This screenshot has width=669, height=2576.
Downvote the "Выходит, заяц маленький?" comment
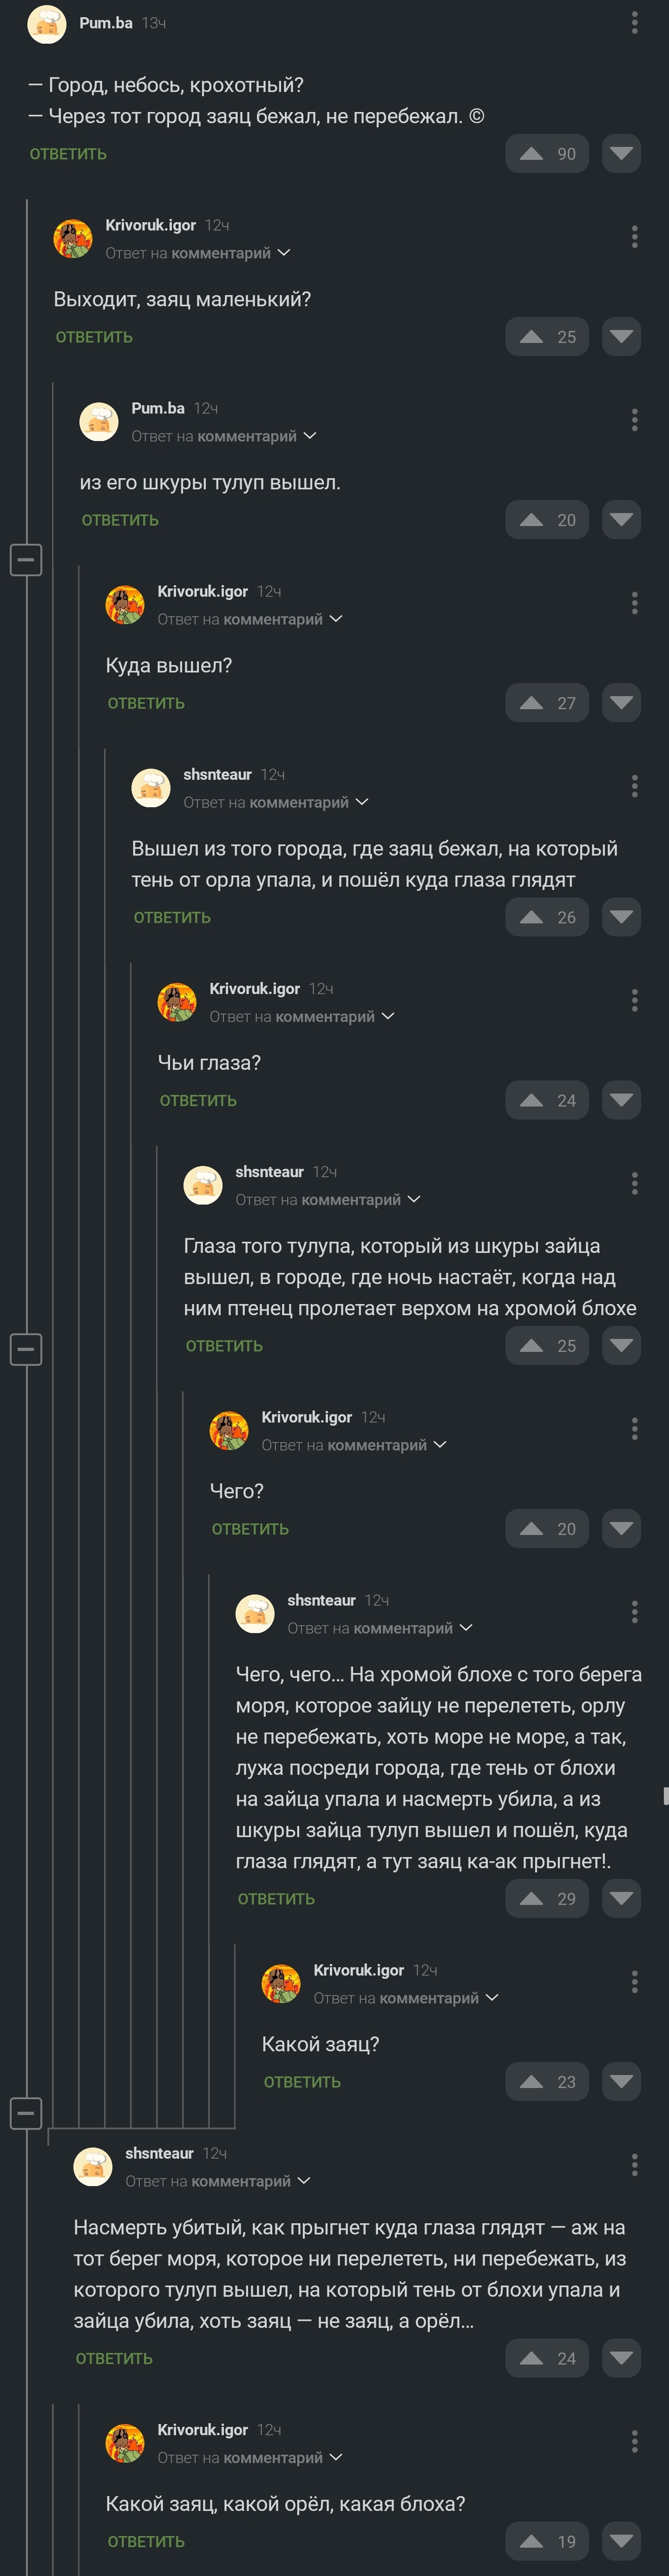click(x=621, y=337)
